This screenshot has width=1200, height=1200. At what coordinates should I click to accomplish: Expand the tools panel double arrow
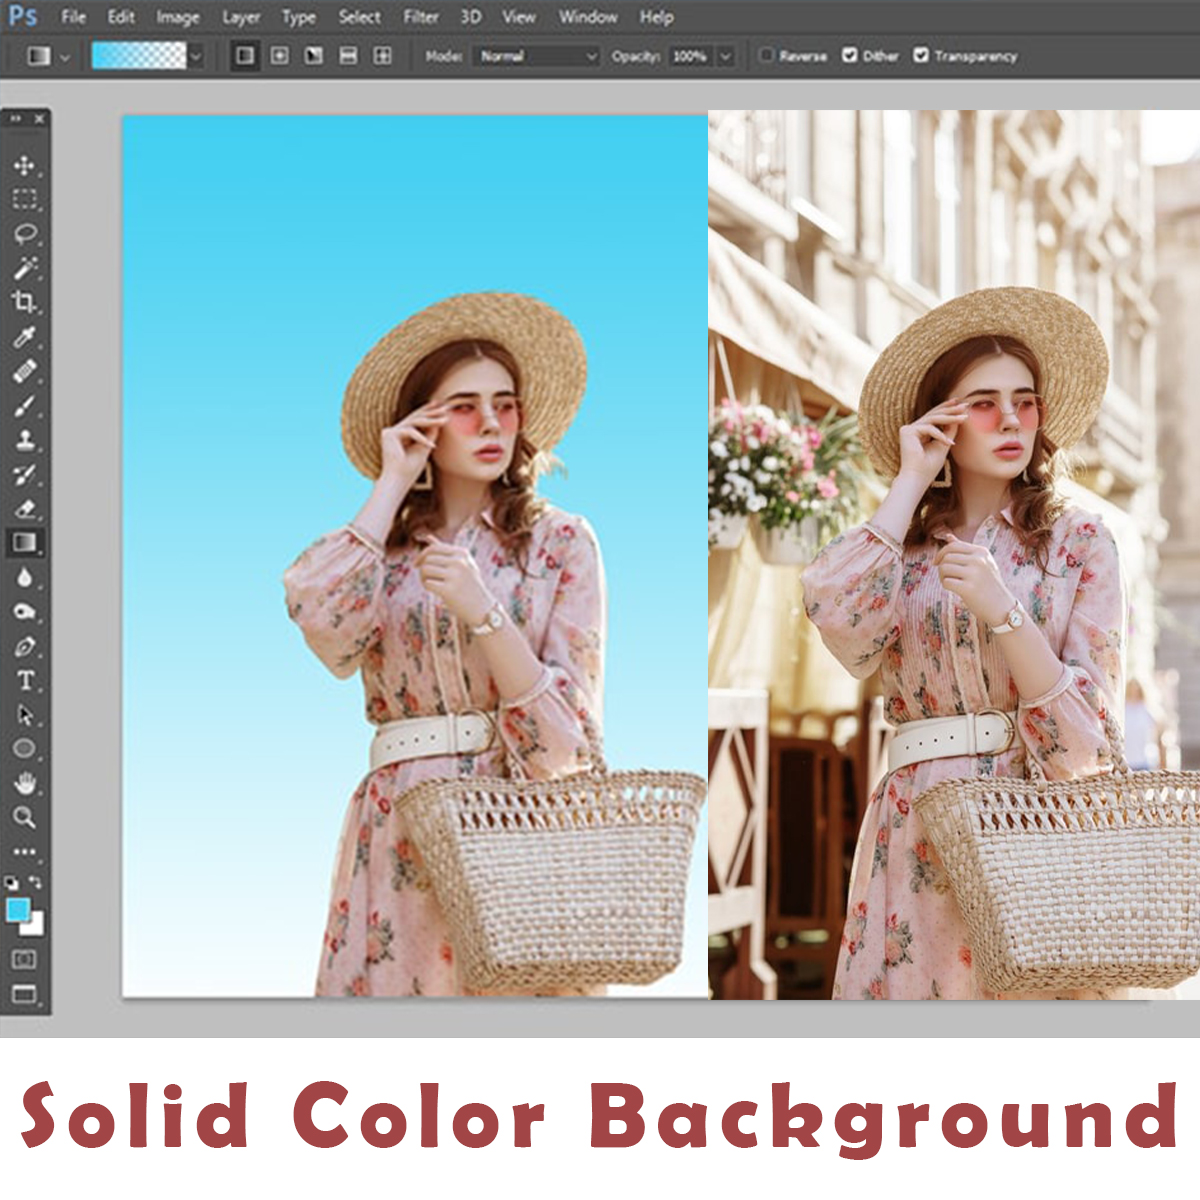pos(15,118)
